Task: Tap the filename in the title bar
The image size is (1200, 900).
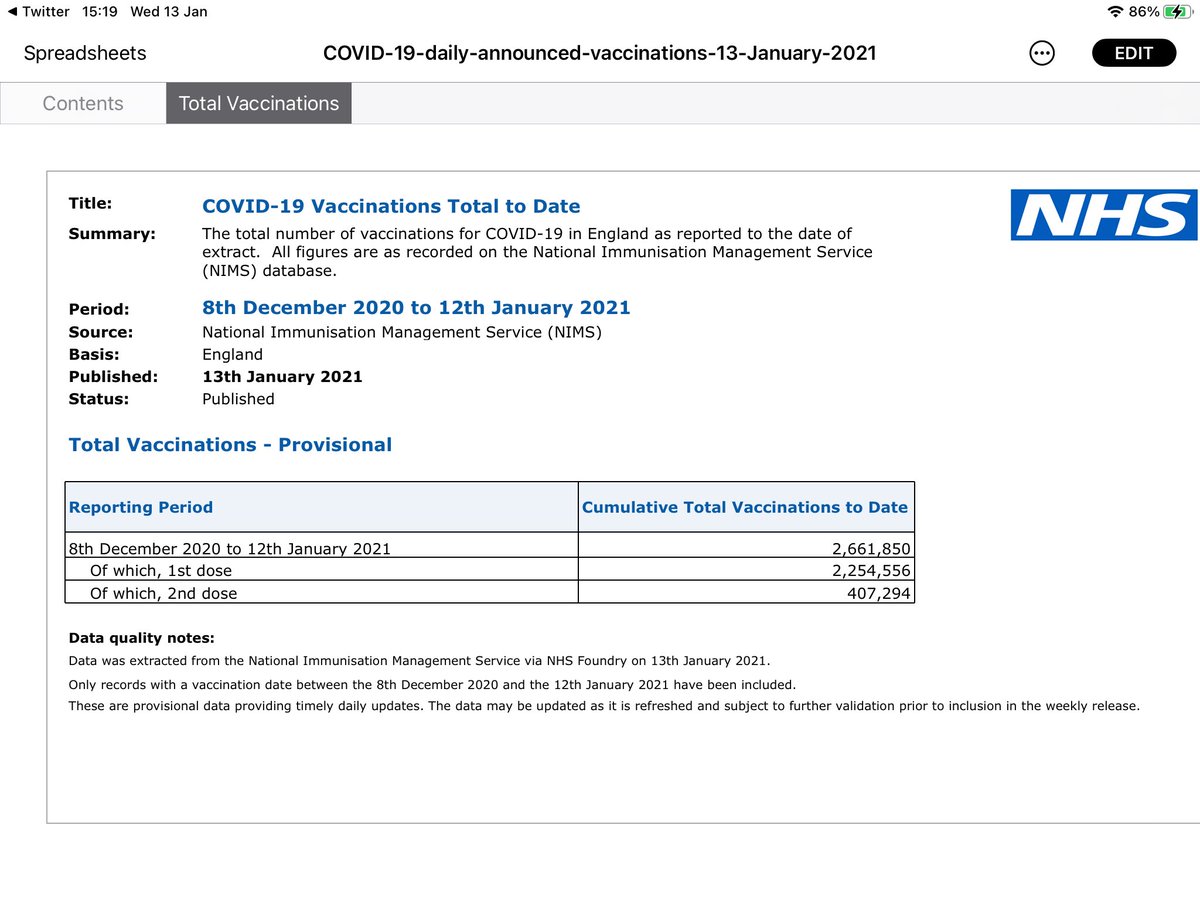Action: click(x=600, y=52)
